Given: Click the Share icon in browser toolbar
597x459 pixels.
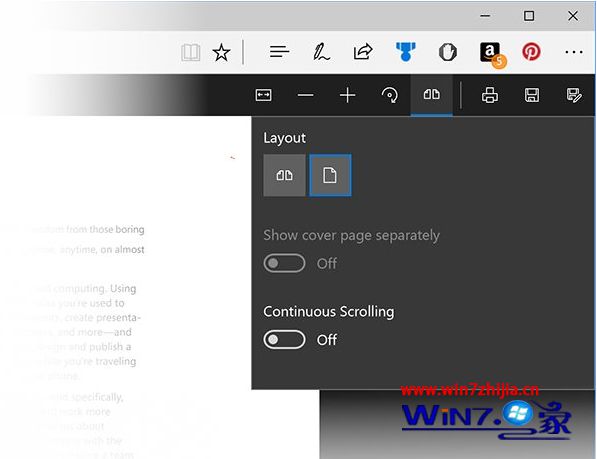Looking at the screenshot, I should (x=363, y=52).
